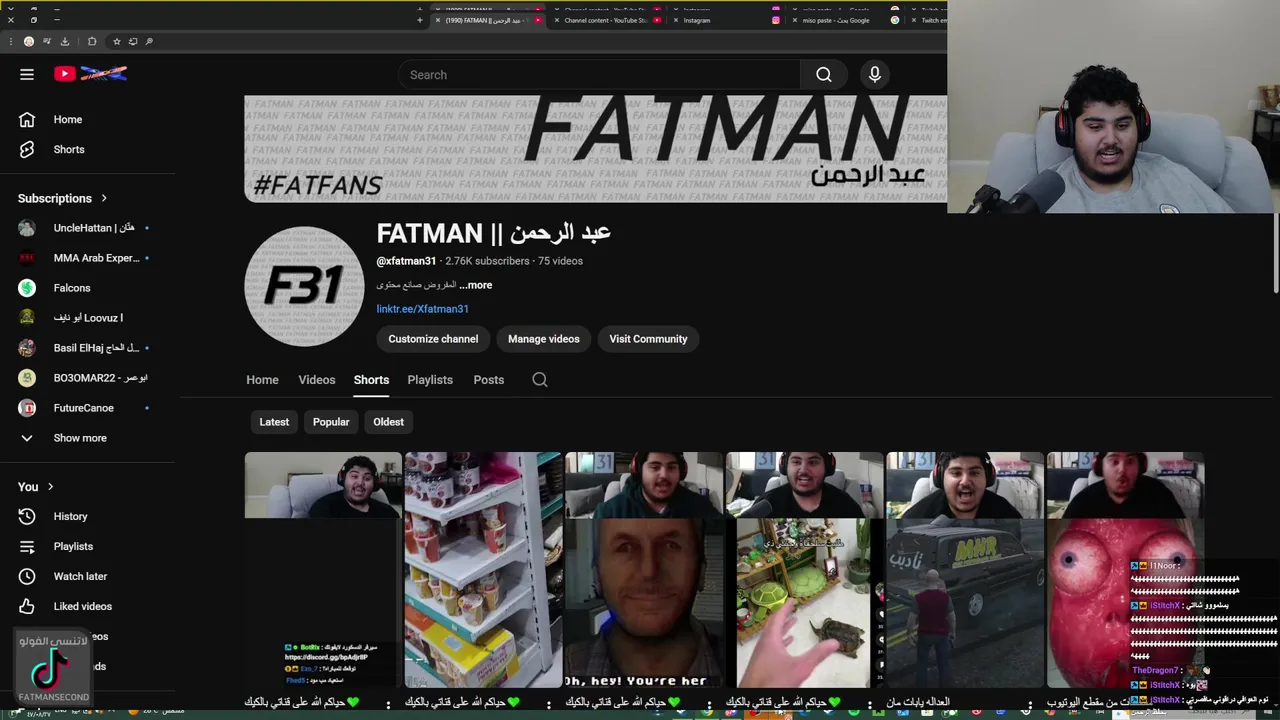Switch to the Posts tab

click(x=488, y=380)
